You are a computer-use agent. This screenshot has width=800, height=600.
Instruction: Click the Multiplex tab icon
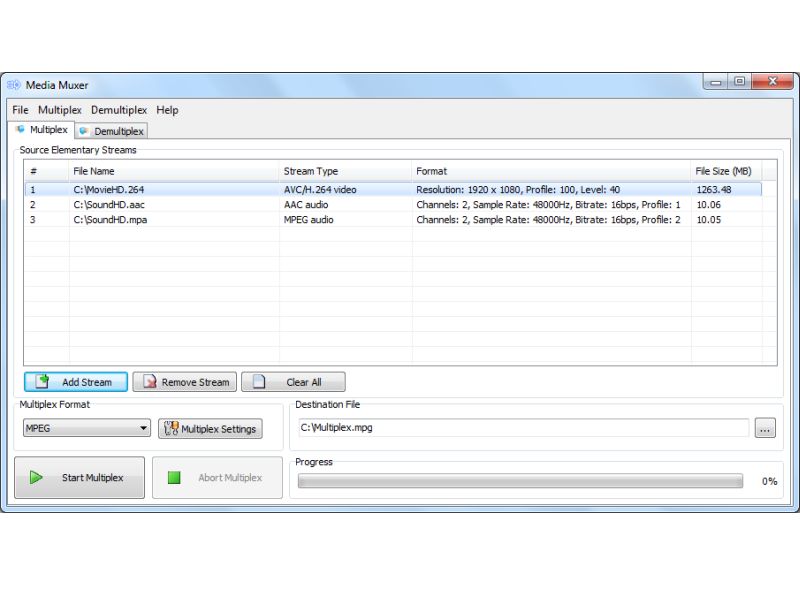pyautogui.click(x=20, y=129)
